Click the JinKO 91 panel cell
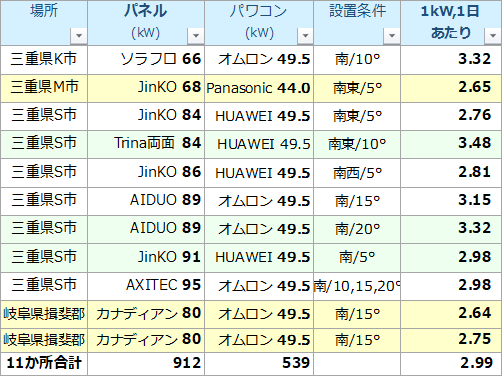 click(146, 257)
